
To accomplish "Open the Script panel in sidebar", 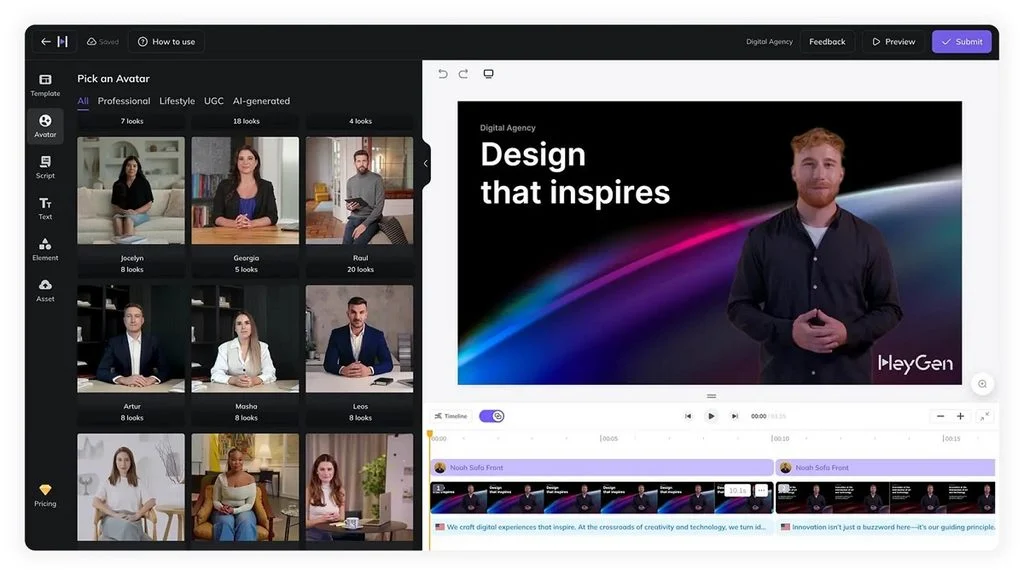I will click(x=45, y=167).
